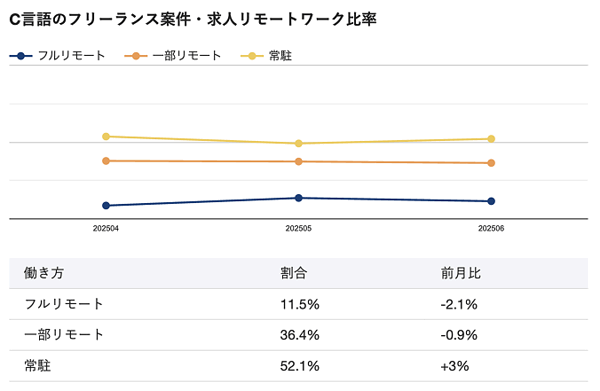Image resolution: width=600 pixels, height=391 pixels.
Task: Click the 202505 axis label
Action: click(x=298, y=228)
